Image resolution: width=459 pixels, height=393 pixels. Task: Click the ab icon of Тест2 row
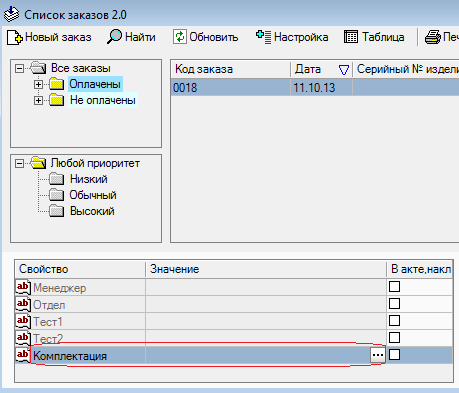click(23, 338)
